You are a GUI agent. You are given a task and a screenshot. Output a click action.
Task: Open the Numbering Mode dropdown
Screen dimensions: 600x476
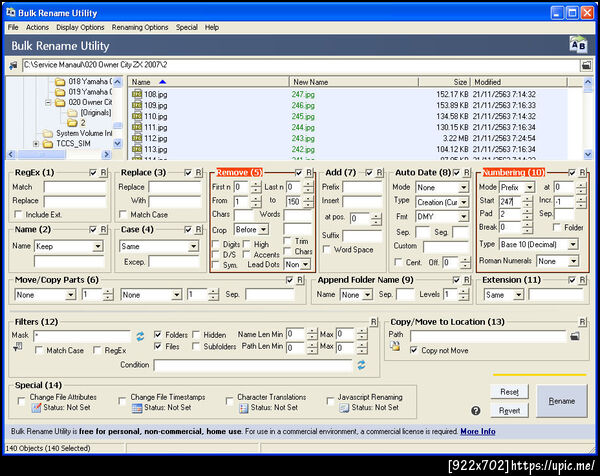click(x=528, y=187)
